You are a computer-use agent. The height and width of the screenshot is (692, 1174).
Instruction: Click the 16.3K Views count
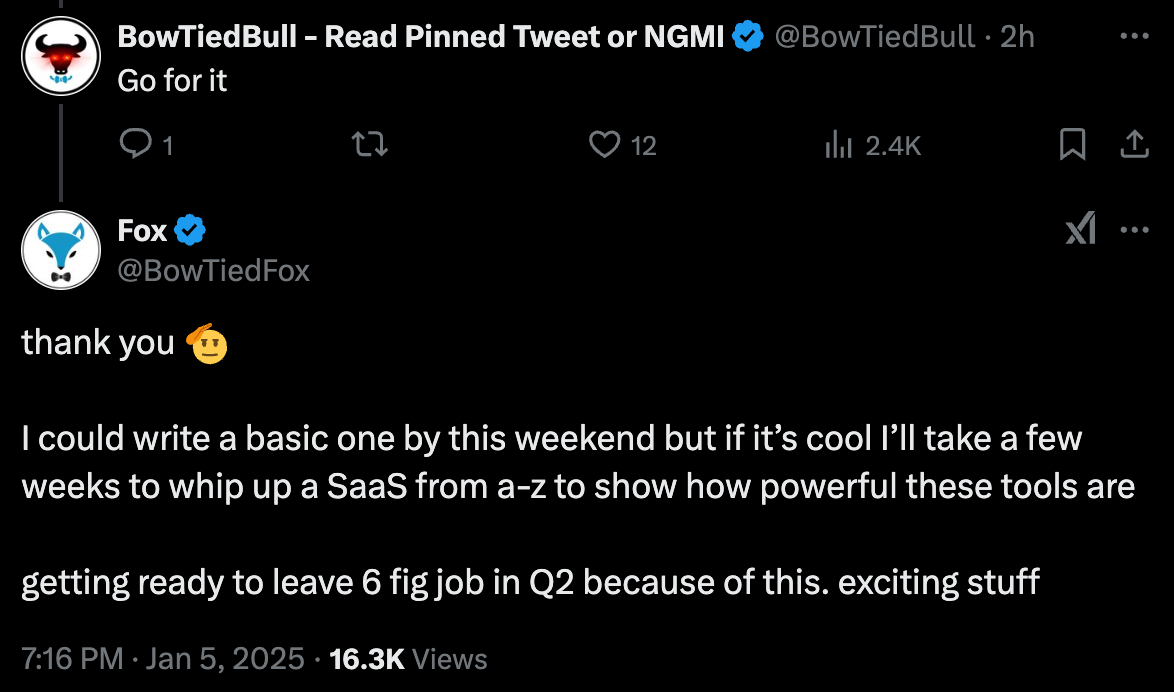(x=407, y=659)
